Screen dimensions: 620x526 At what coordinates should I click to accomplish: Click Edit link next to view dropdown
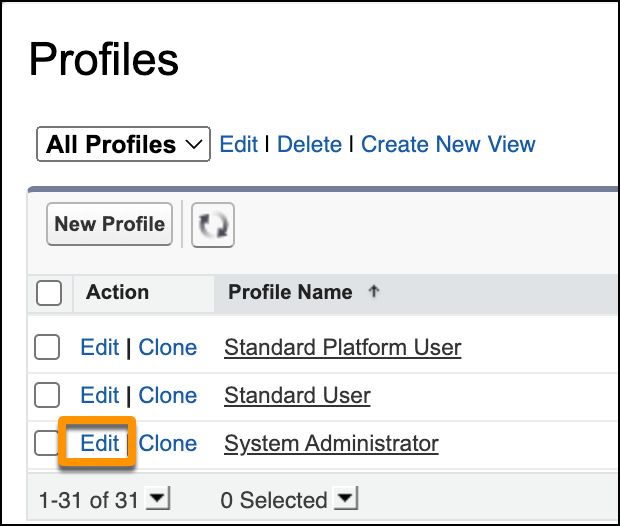coord(238,144)
